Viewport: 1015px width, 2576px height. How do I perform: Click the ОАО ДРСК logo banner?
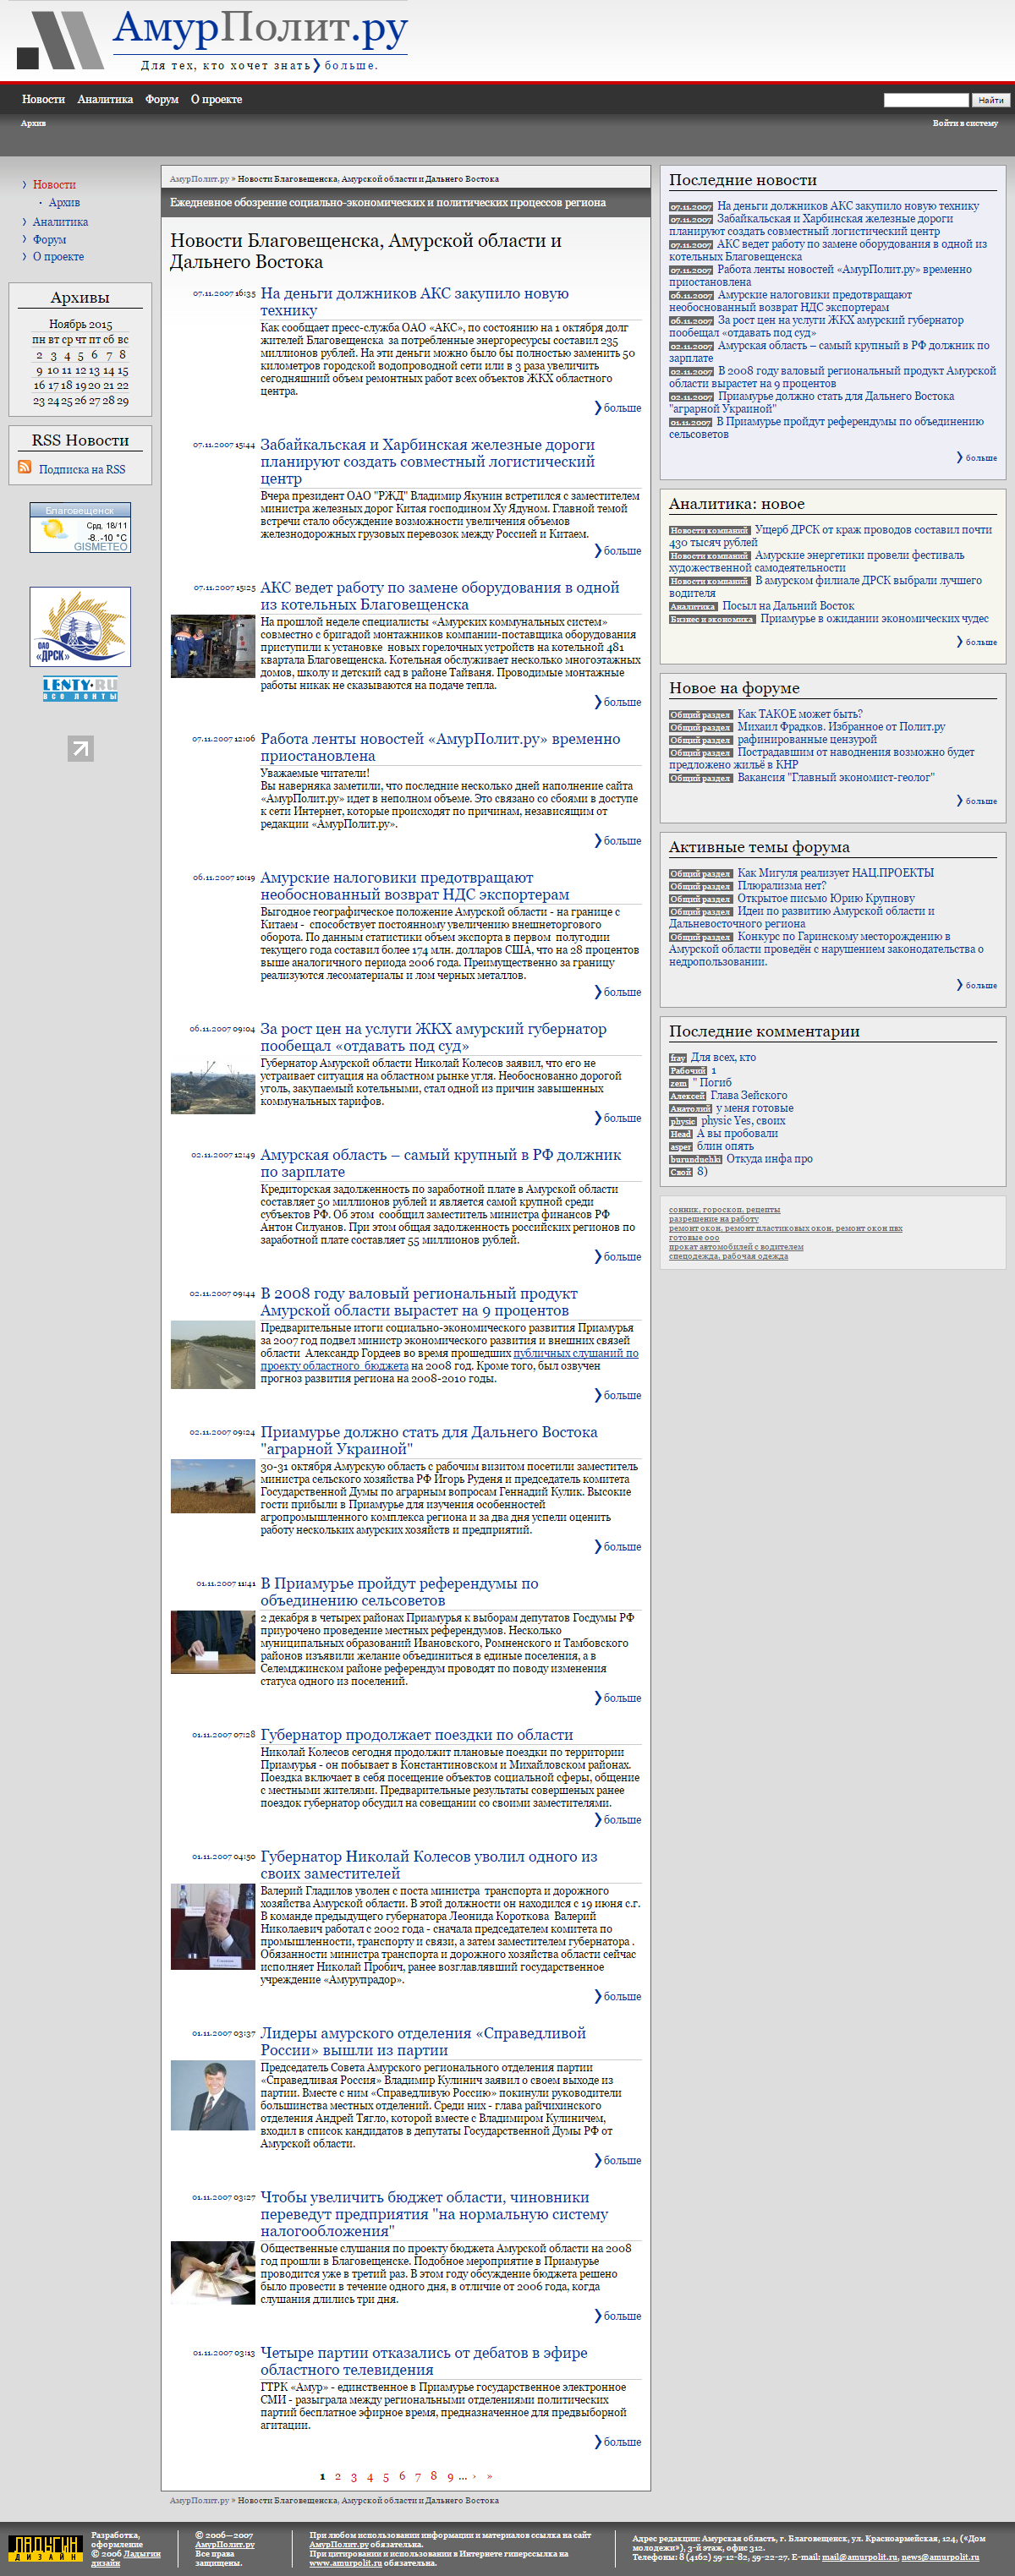(80, 627)
